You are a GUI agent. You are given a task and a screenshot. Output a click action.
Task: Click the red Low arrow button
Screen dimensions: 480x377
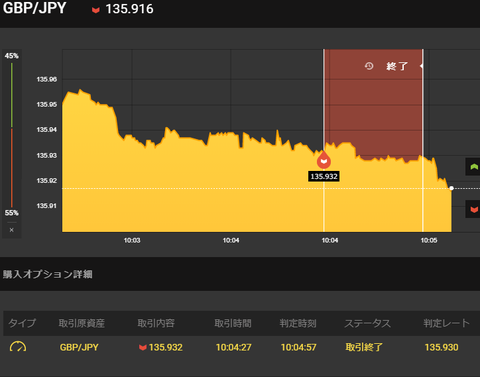pyautogui.click(x=473, y=209)
